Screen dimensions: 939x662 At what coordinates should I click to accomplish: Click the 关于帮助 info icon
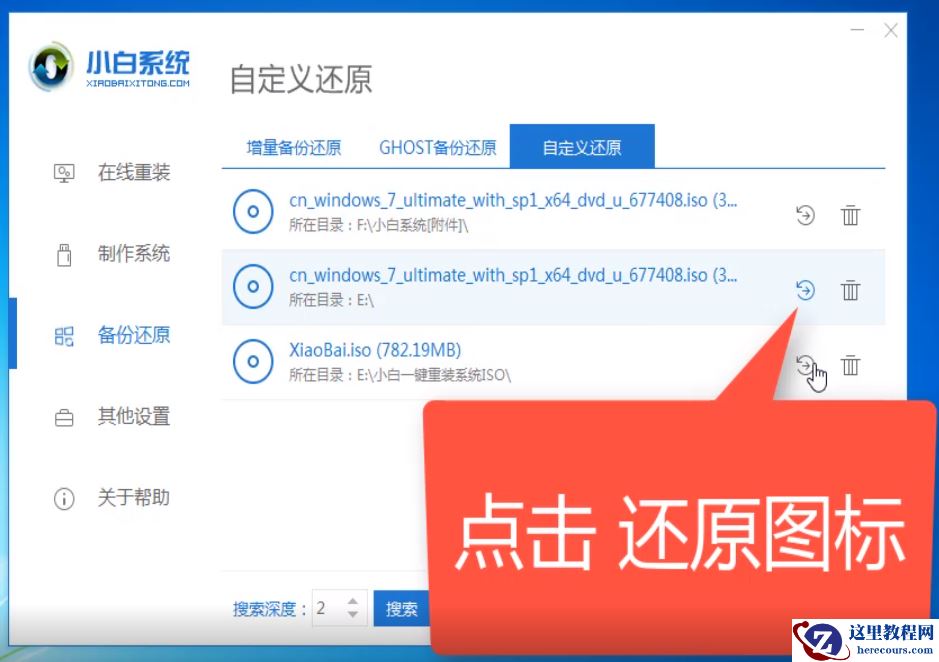tap(63, 498)
